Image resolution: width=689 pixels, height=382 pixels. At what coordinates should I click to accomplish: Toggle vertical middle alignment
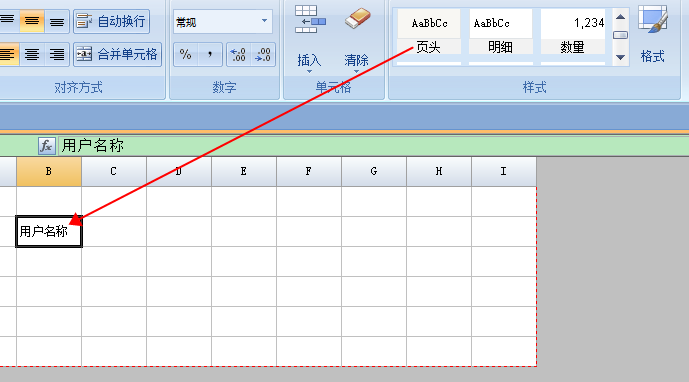click(32, 21)
